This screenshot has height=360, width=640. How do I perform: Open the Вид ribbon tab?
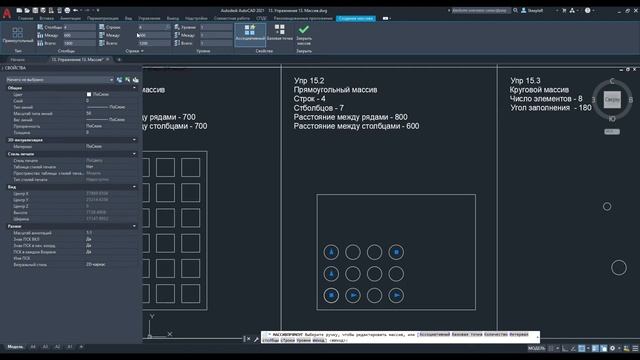click(128, 18)
